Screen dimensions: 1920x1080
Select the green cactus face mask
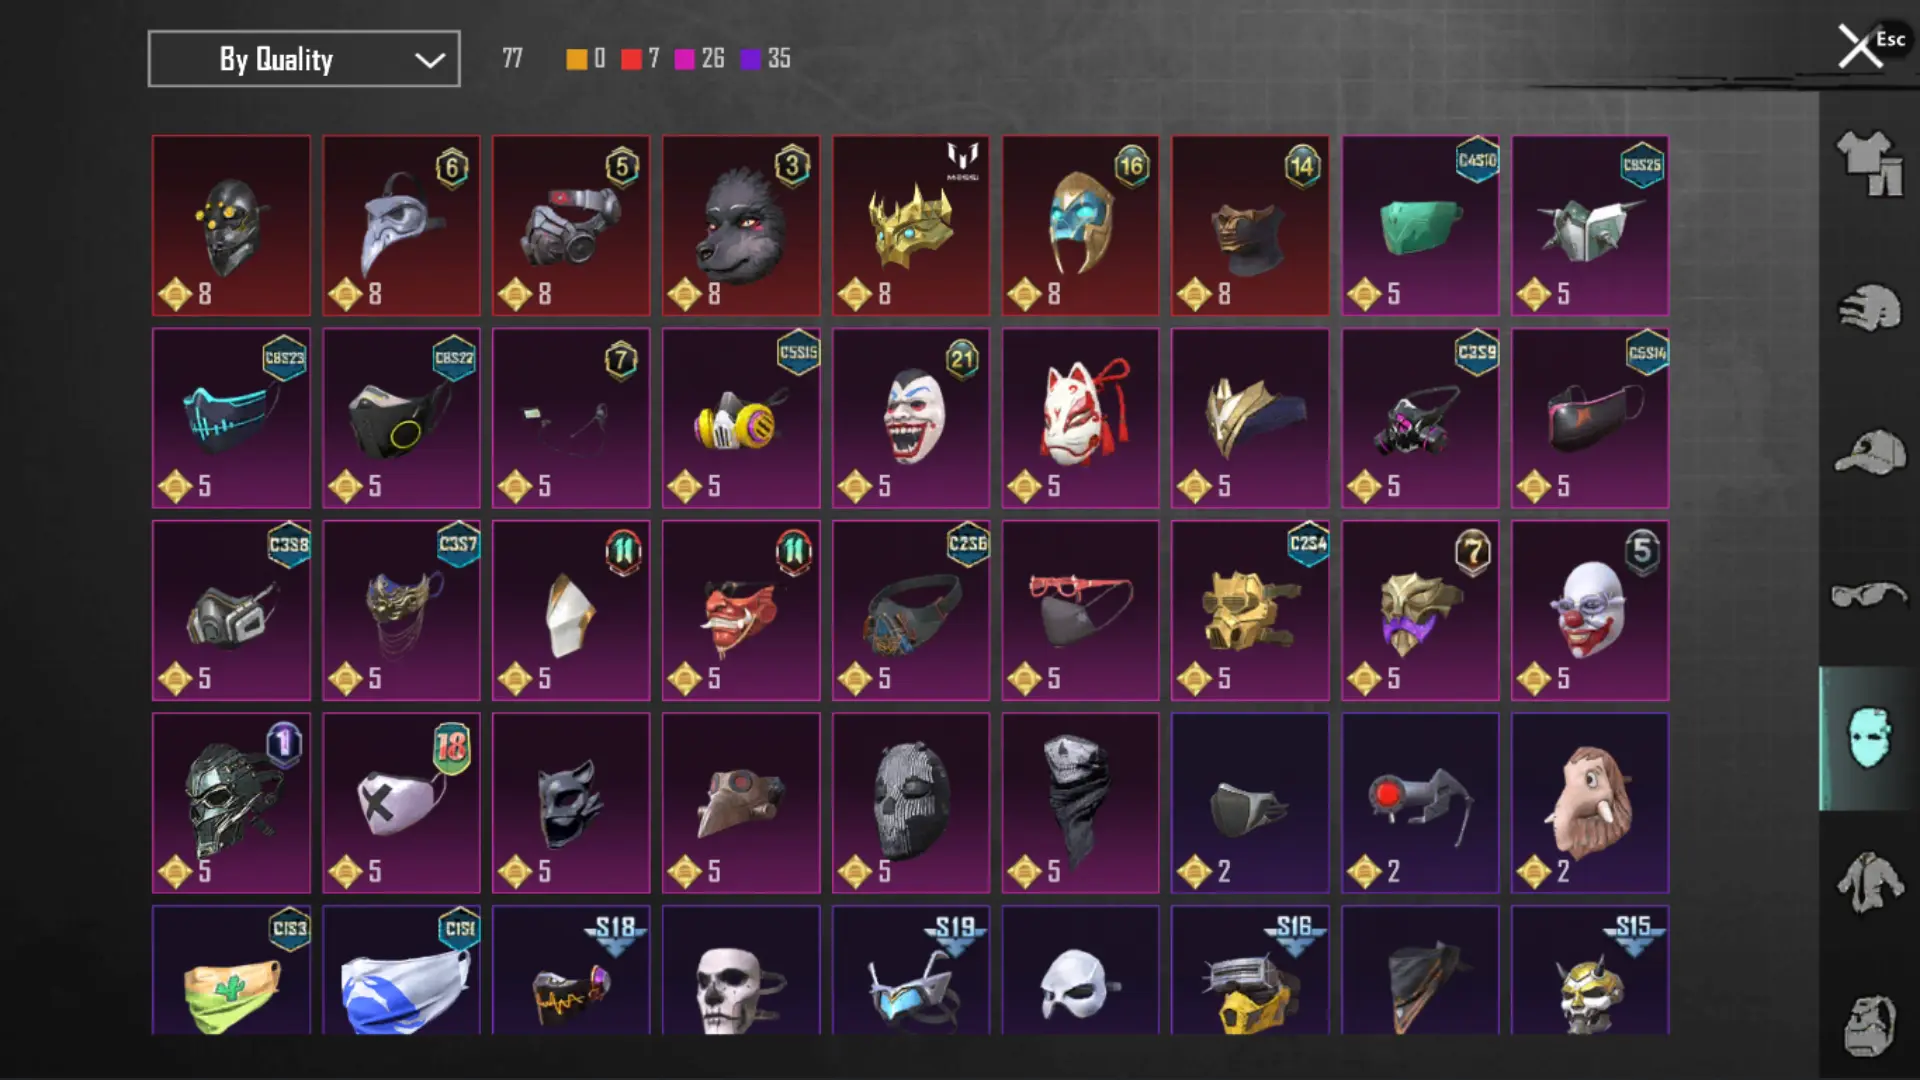tap(231, 970)
